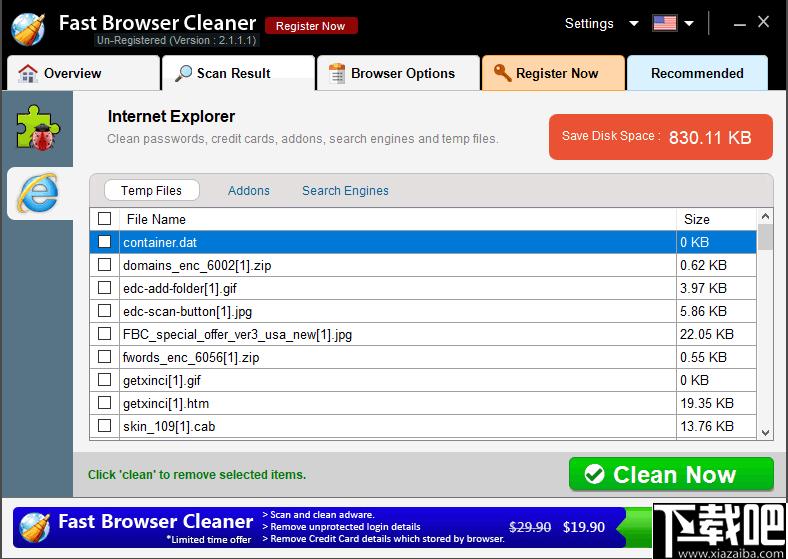This screenshot has width=788, height=559.
Task: Click the file list scrollbar thumb
Action: click(x=765, y=237)
